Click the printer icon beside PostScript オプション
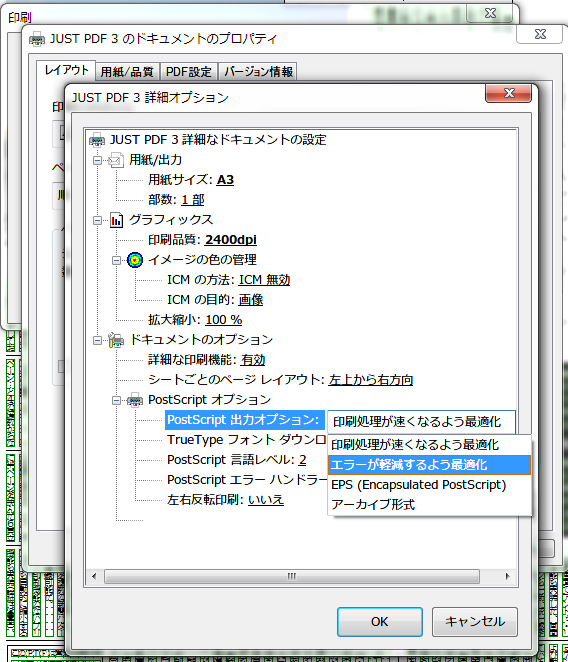The width and height of the screenshot is (568, 662). pyautogui.click(x=135, y=400)
